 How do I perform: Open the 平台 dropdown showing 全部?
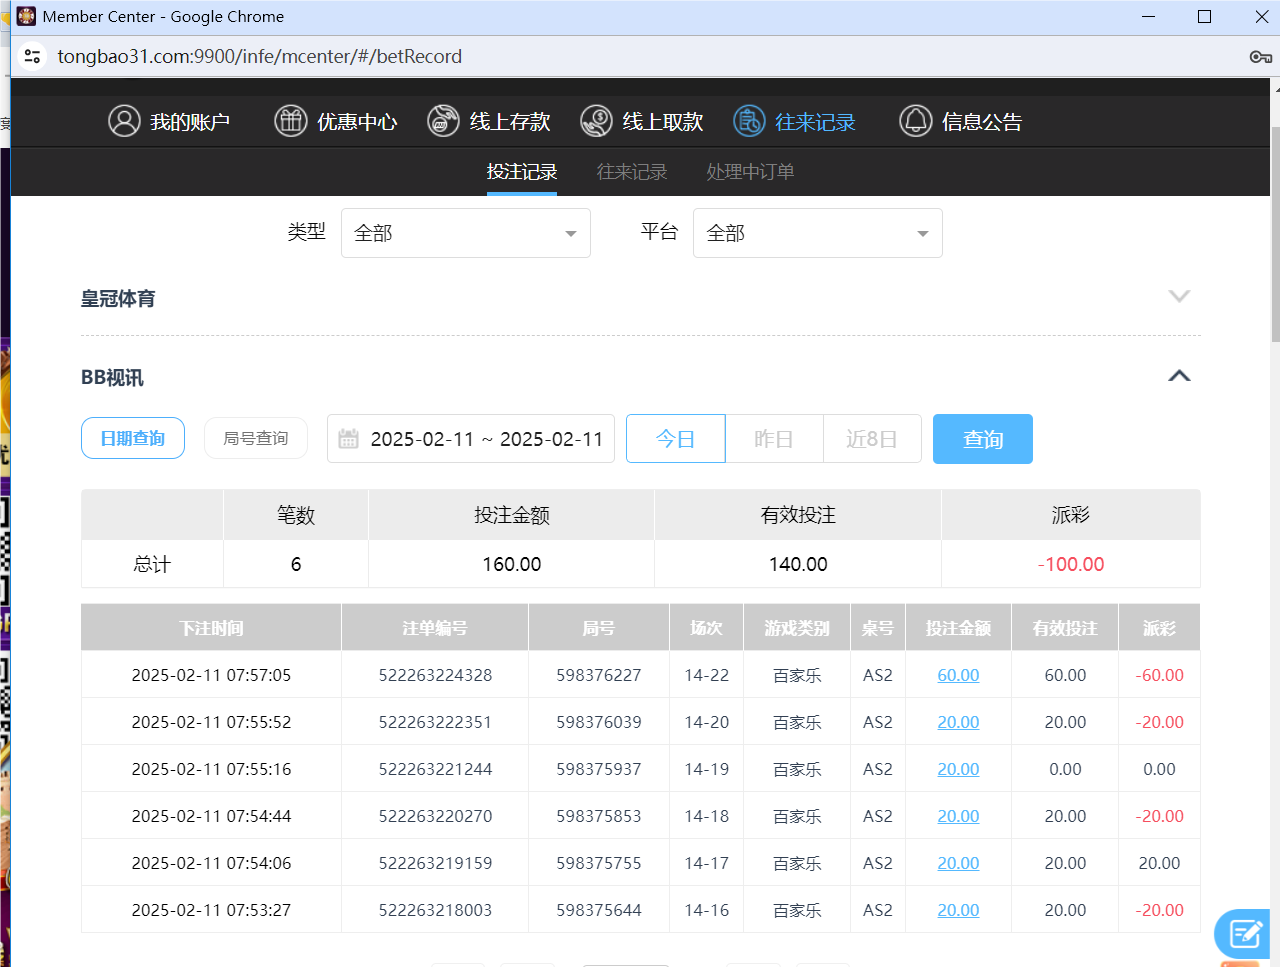817,232
